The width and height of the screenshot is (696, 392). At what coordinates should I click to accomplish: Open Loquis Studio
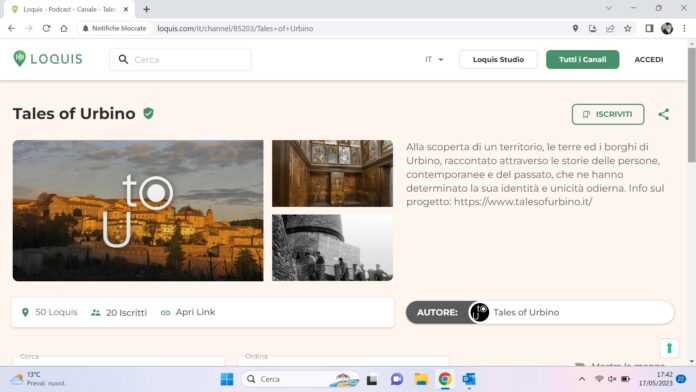pos(498,59)
